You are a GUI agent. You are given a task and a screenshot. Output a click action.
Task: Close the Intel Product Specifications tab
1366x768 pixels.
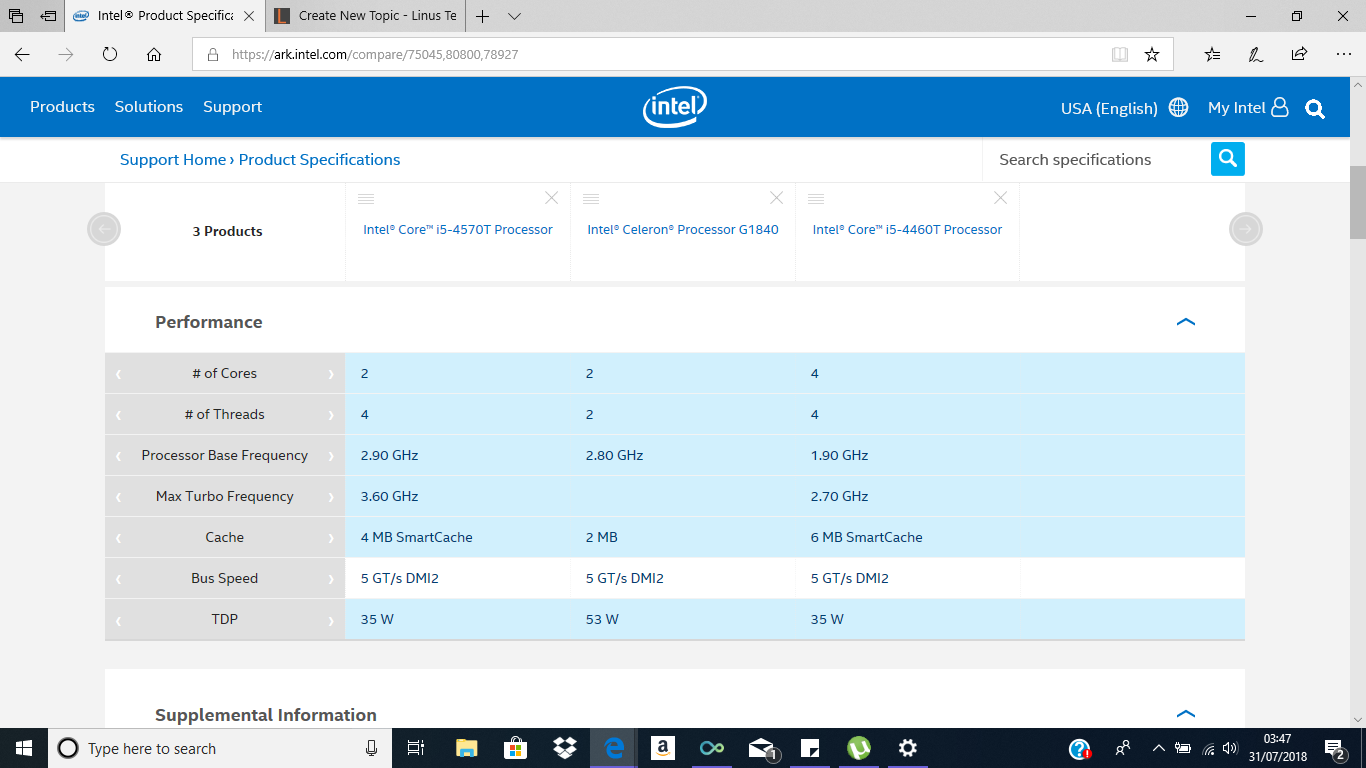pos(249,16)
